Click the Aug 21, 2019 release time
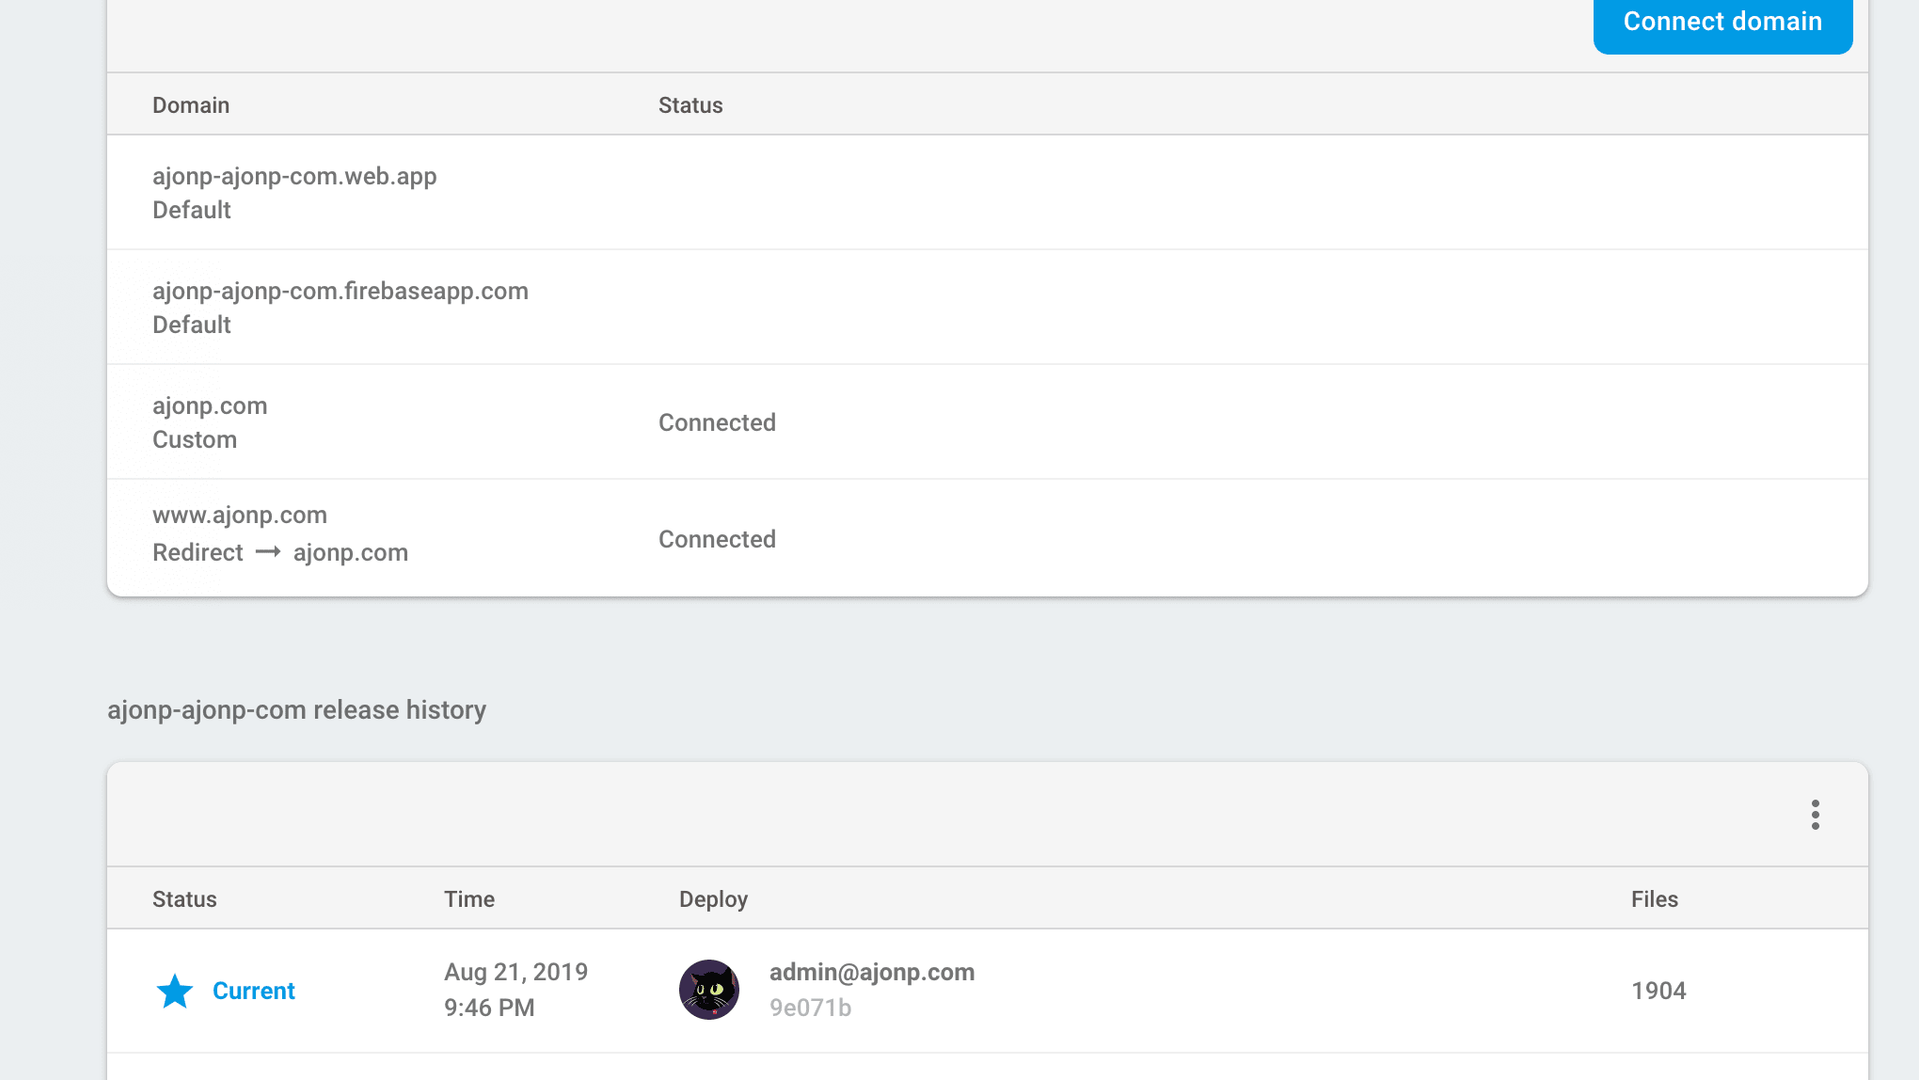This screenshot has height=1080, width=1919. pyautogui.click(x=516, y=972)
